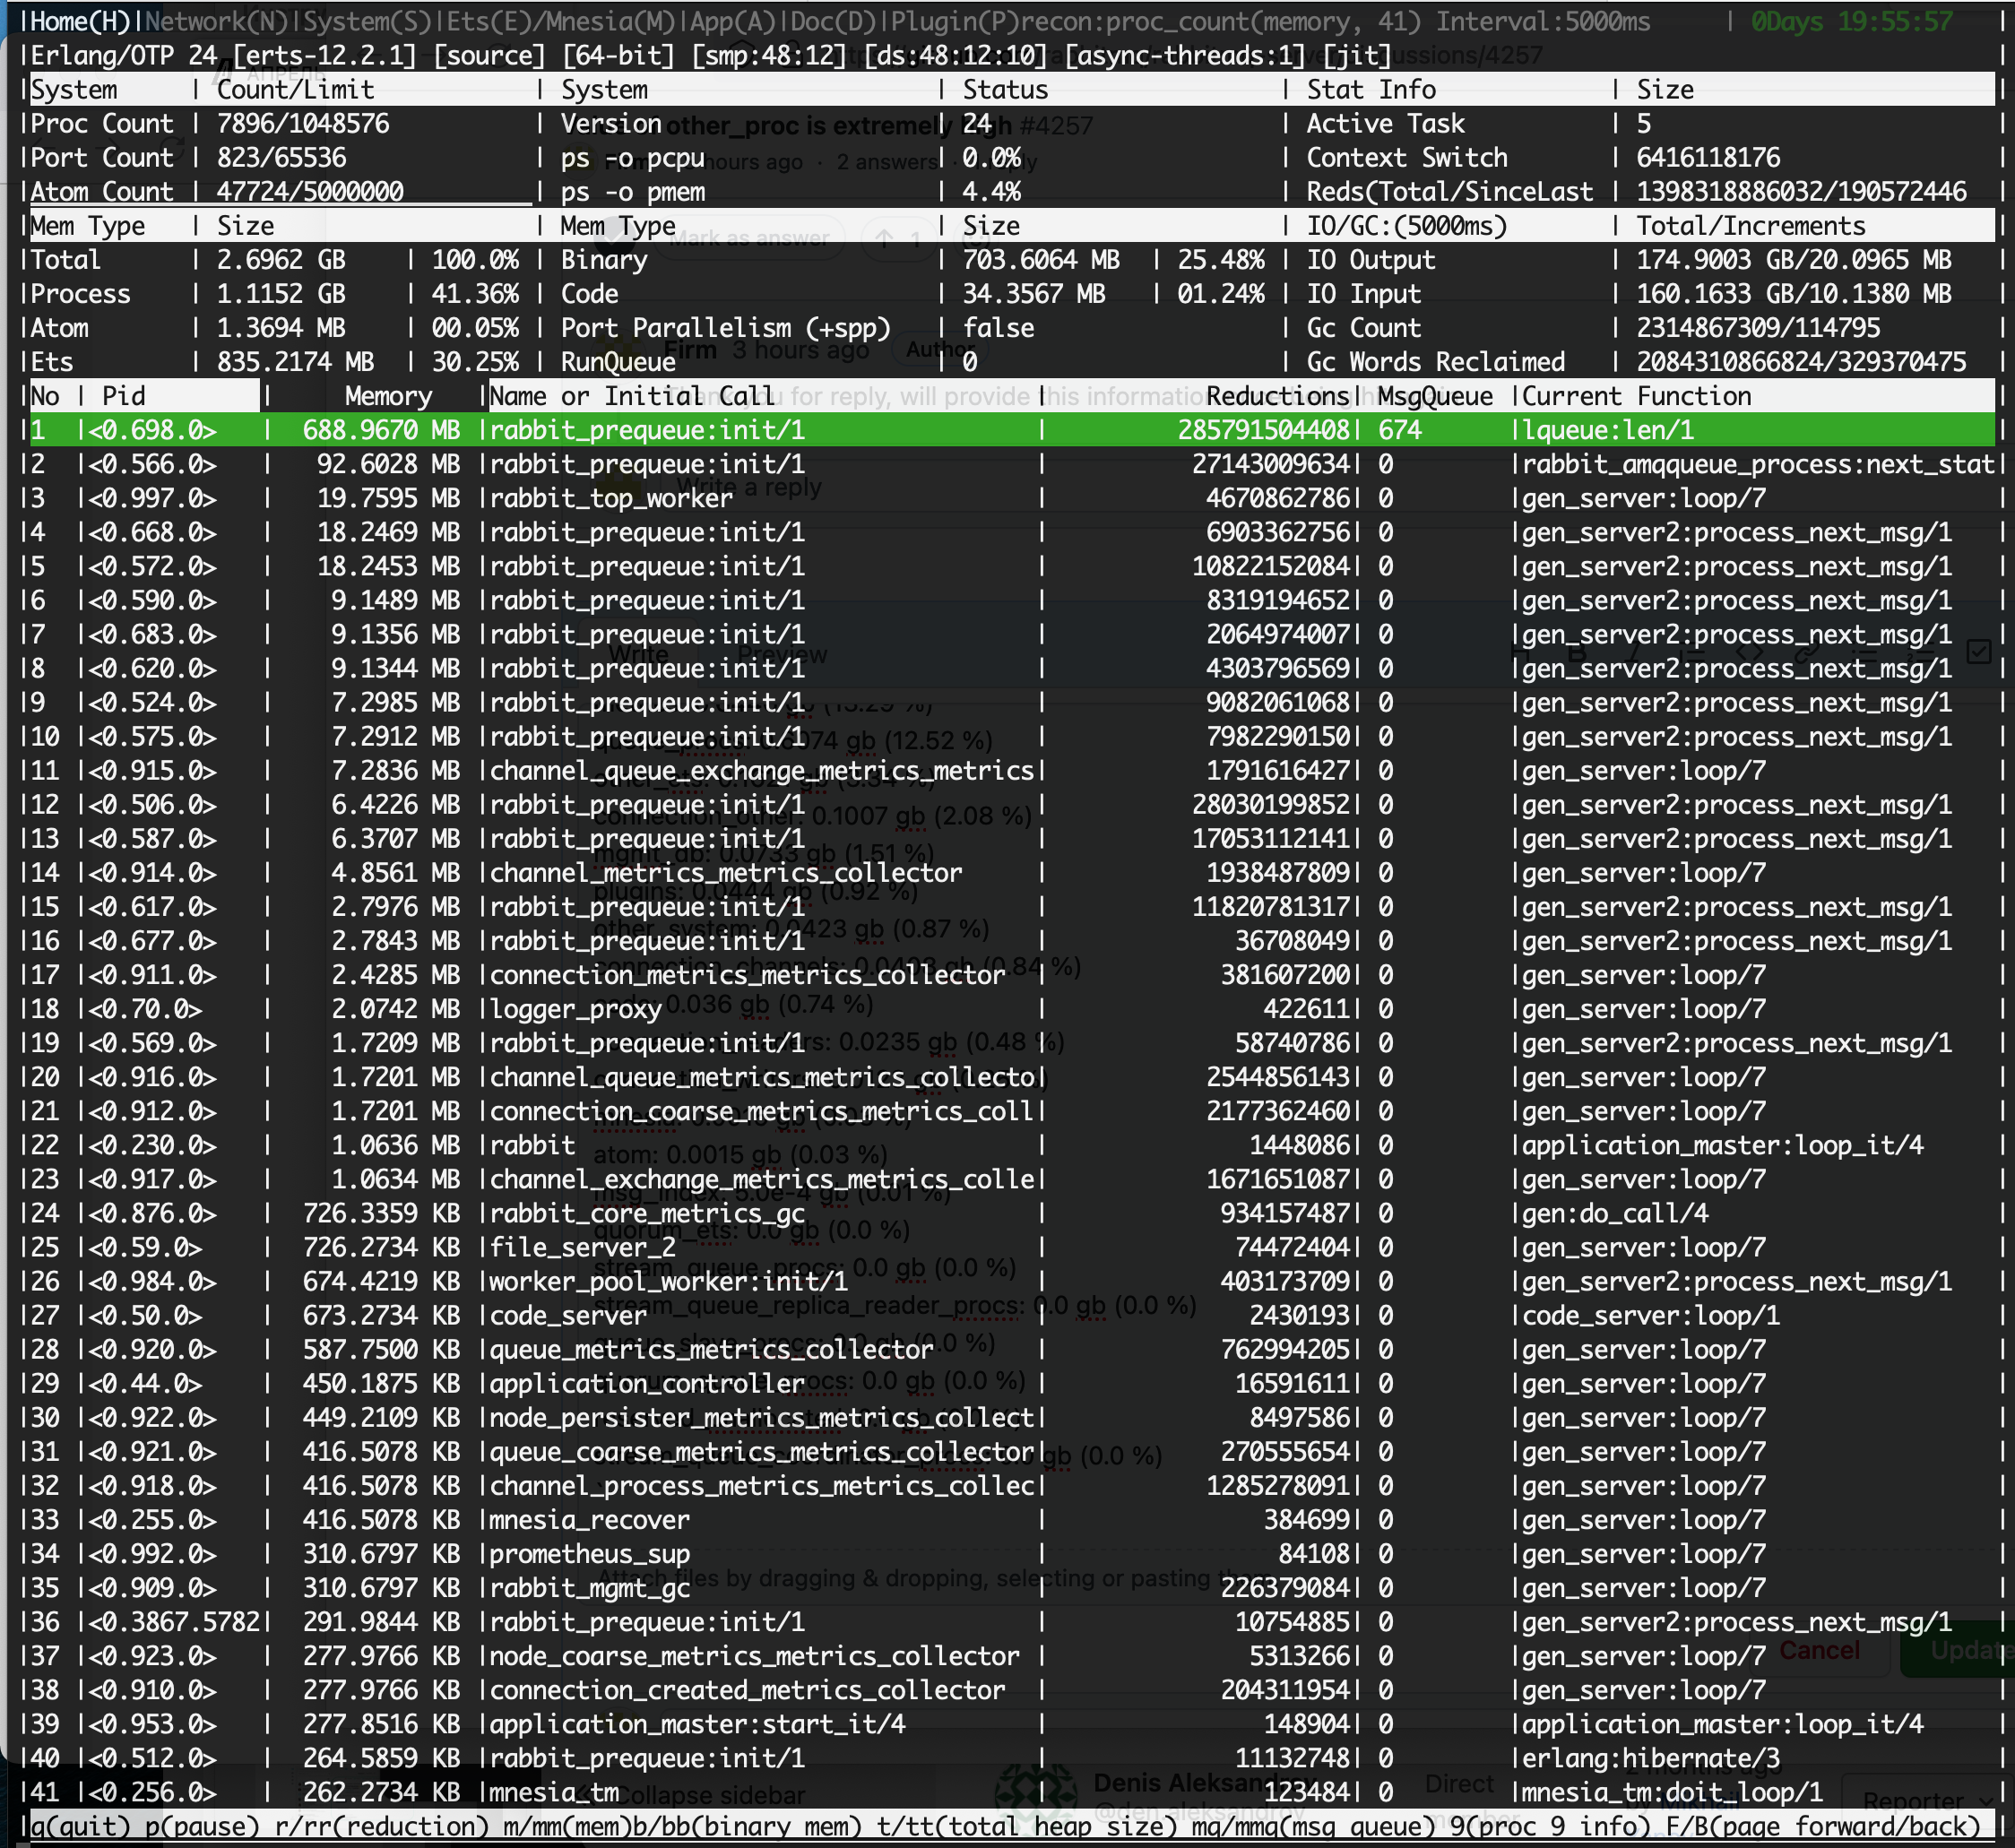The width and height of the screenshot is (2015, 1848).
Task: Click IO Input total value
Action: tap(1794, 294)
